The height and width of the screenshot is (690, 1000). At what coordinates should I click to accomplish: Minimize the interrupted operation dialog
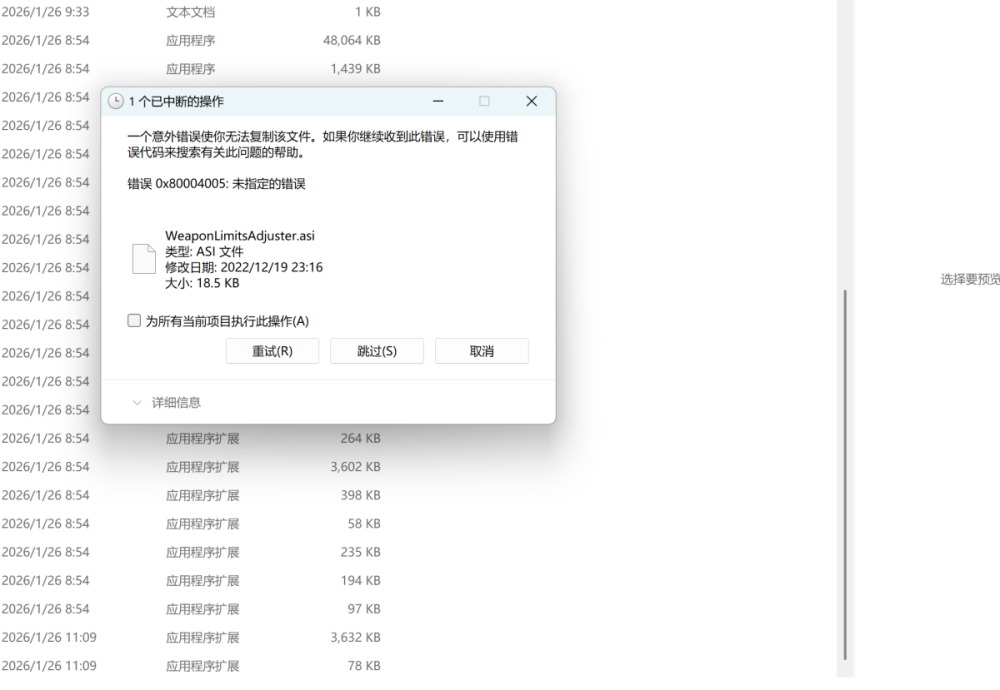pos(438,101)
